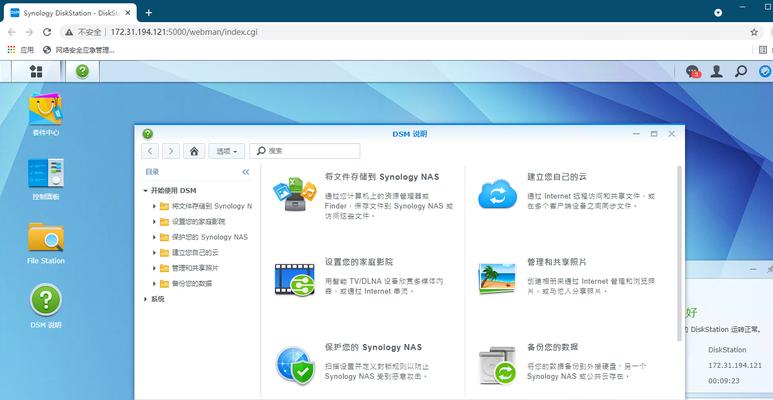Expand the 备份您的数据 tree arrow
The height and width of the screenshot is (400, 773).
point(154,284)
